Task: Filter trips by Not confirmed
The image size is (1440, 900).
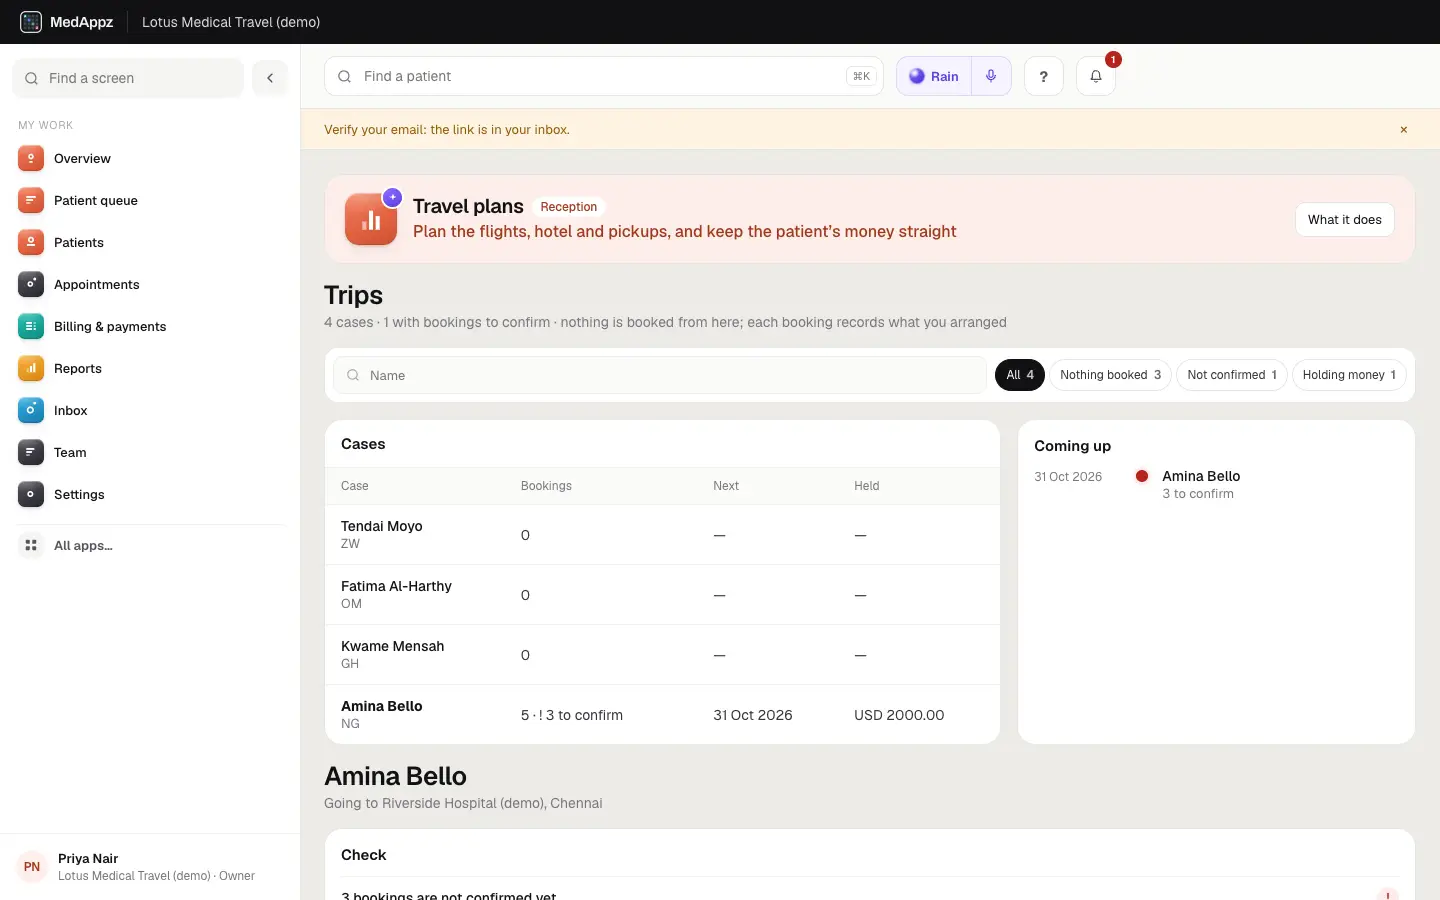Action: click(x=1232, y=375)
